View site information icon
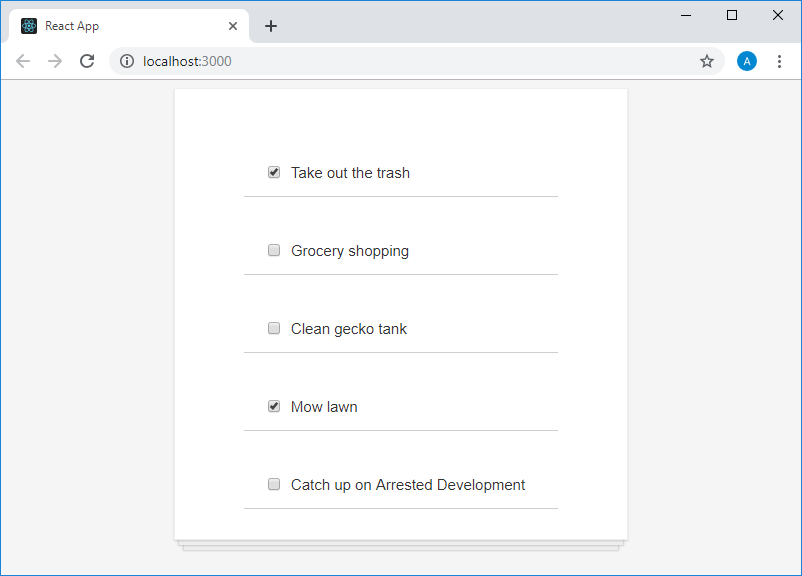Screen dimensions: 802x576 (x=127, y=61)
